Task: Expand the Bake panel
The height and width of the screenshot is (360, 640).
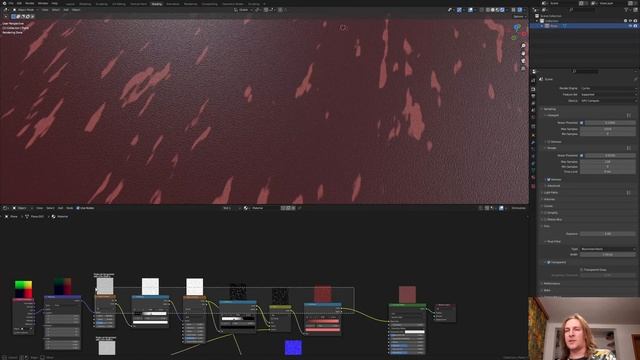Action: coord(547,291)
